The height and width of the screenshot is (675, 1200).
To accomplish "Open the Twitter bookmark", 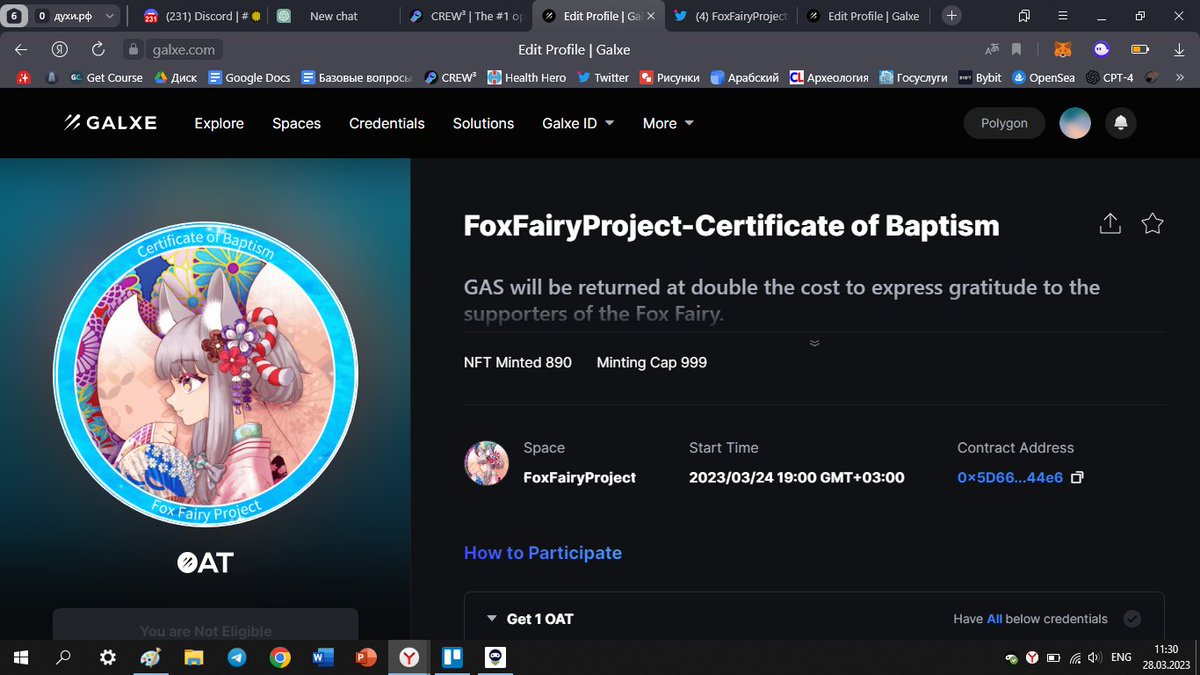I will click(603, 77).
